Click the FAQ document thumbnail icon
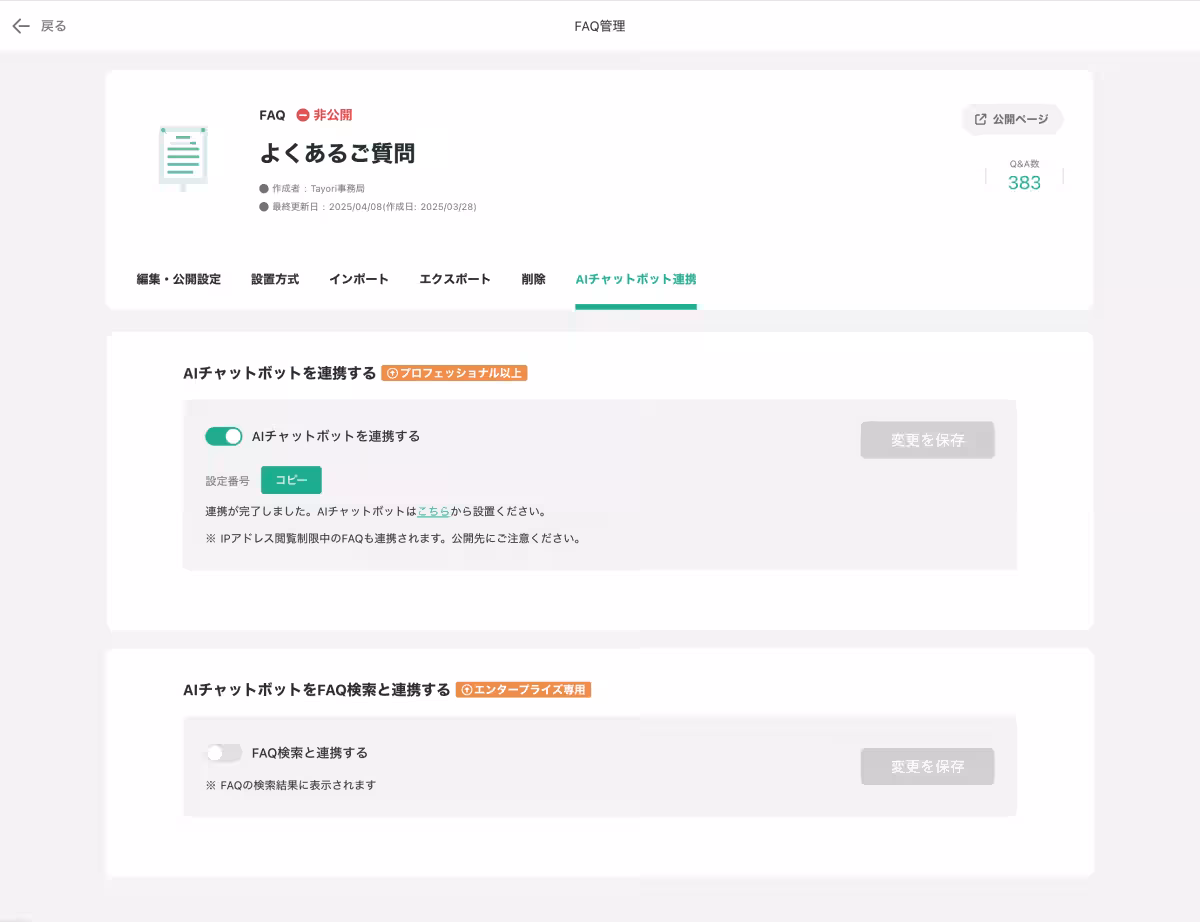The height and width of the screenshot is (922, 1200). pos(183,157)
